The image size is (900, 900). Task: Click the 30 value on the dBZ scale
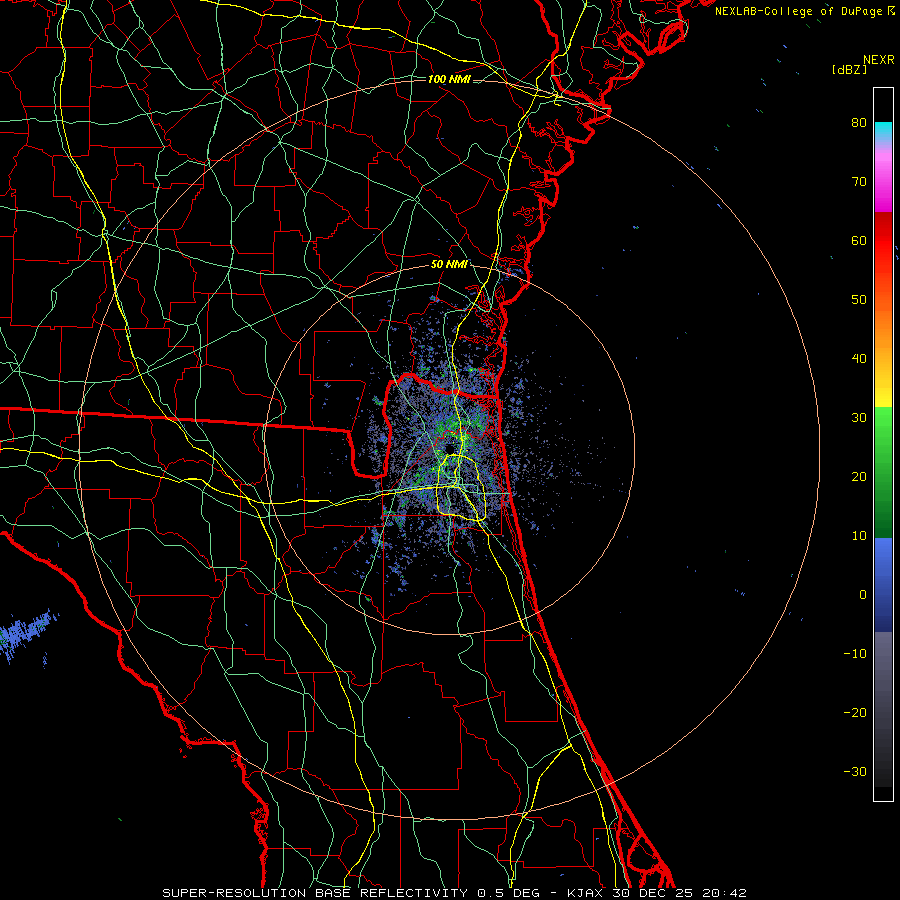click(859, 418)
